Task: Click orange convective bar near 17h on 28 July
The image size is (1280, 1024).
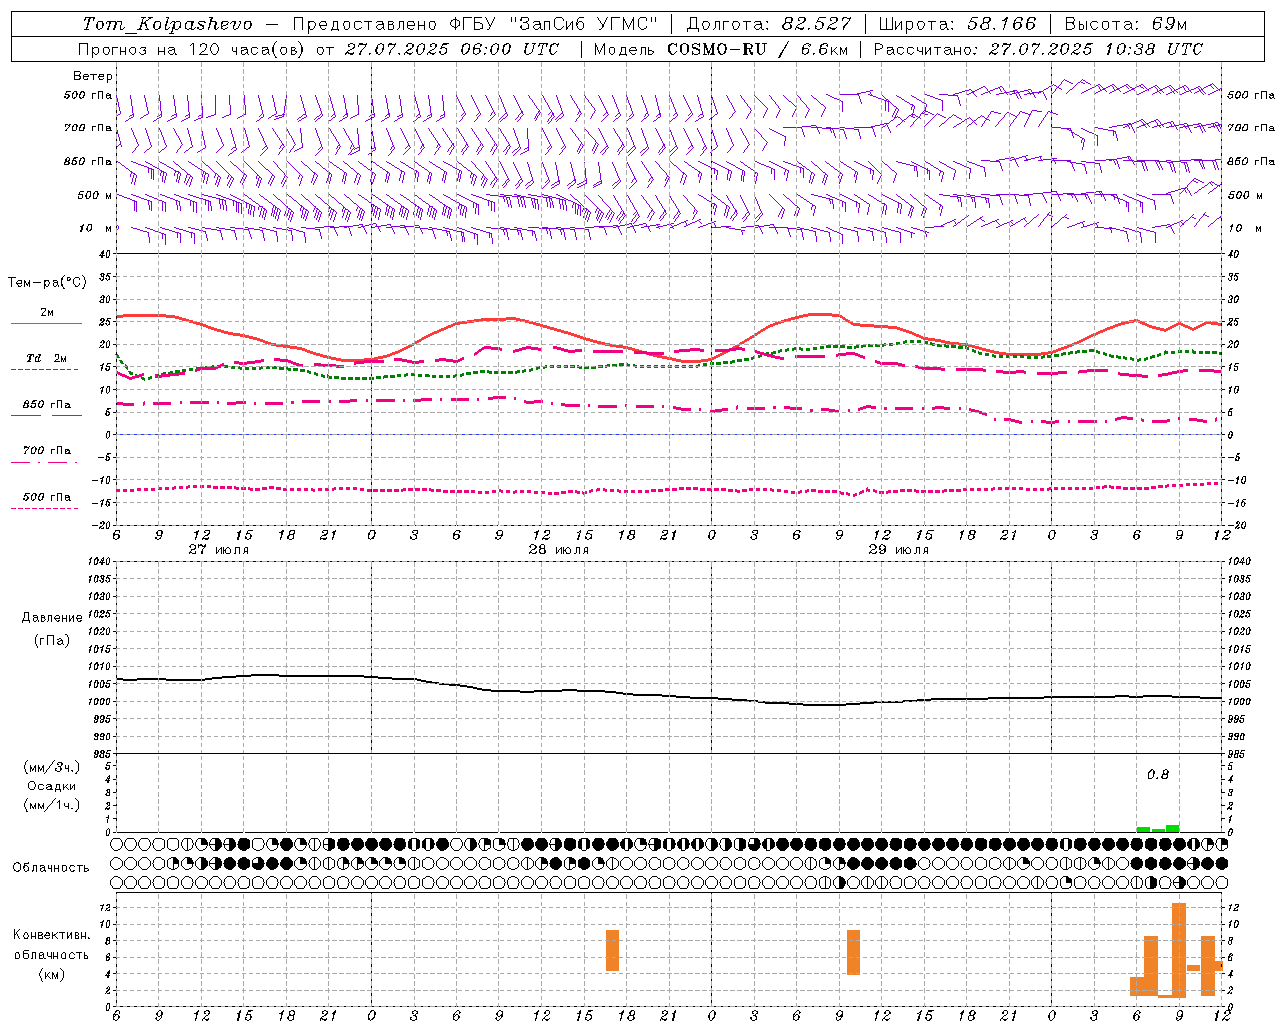Action: coord(612,950)
